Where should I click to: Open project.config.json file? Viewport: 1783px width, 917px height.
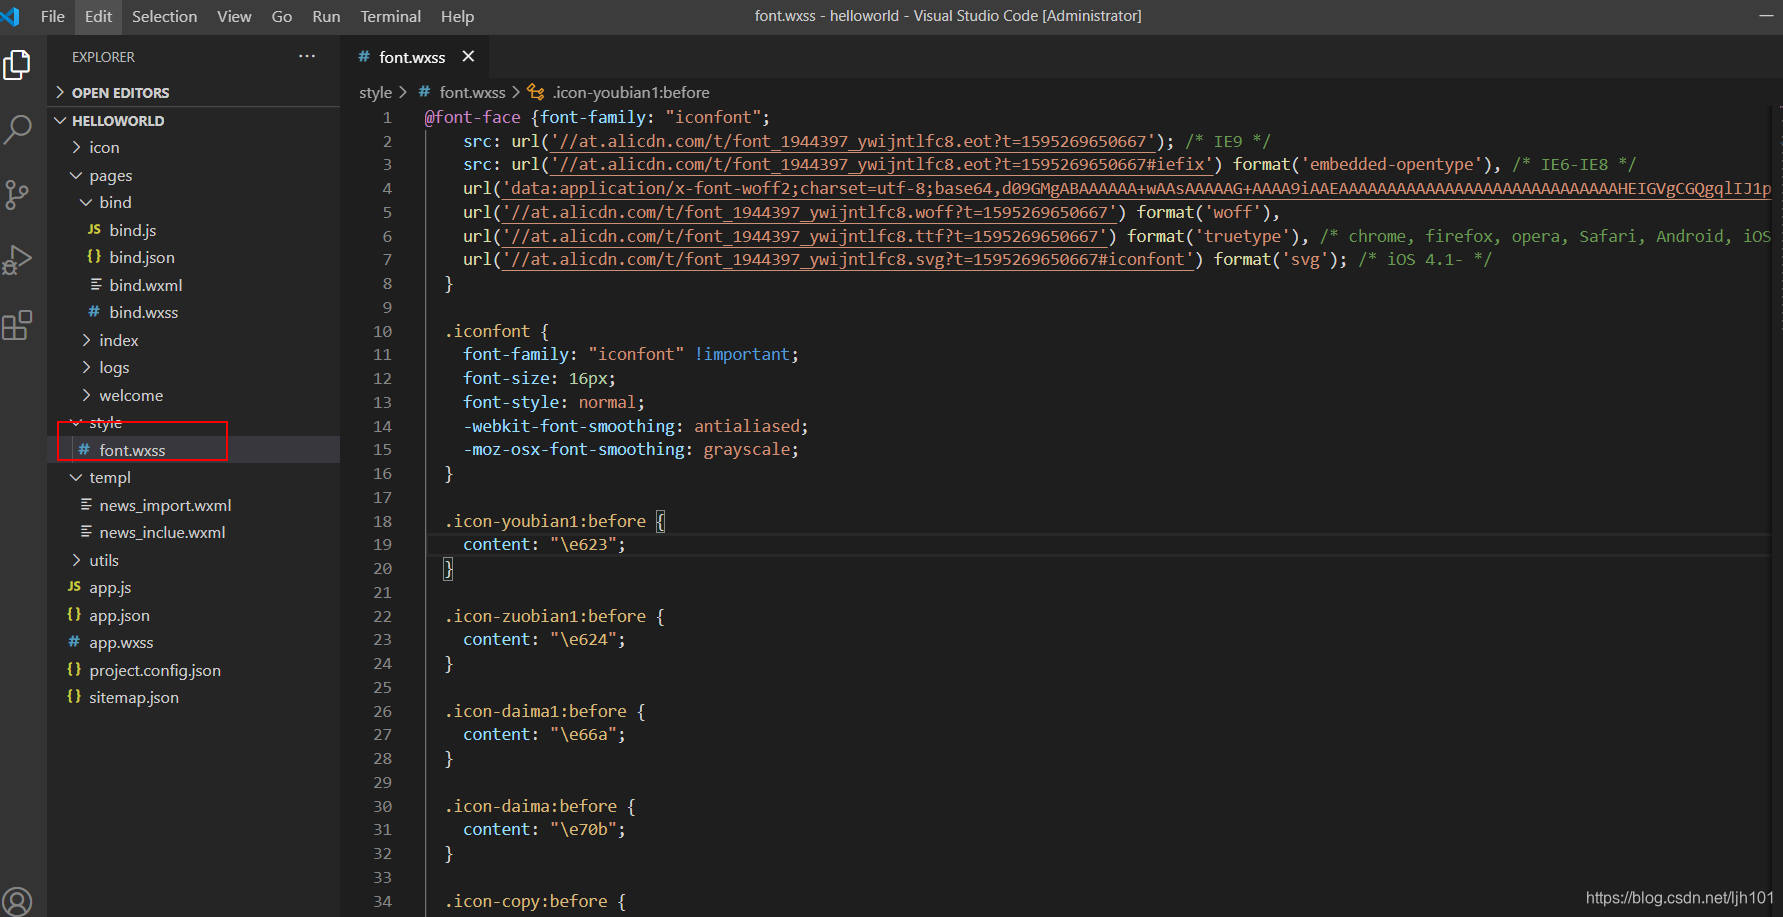[154, 670]
